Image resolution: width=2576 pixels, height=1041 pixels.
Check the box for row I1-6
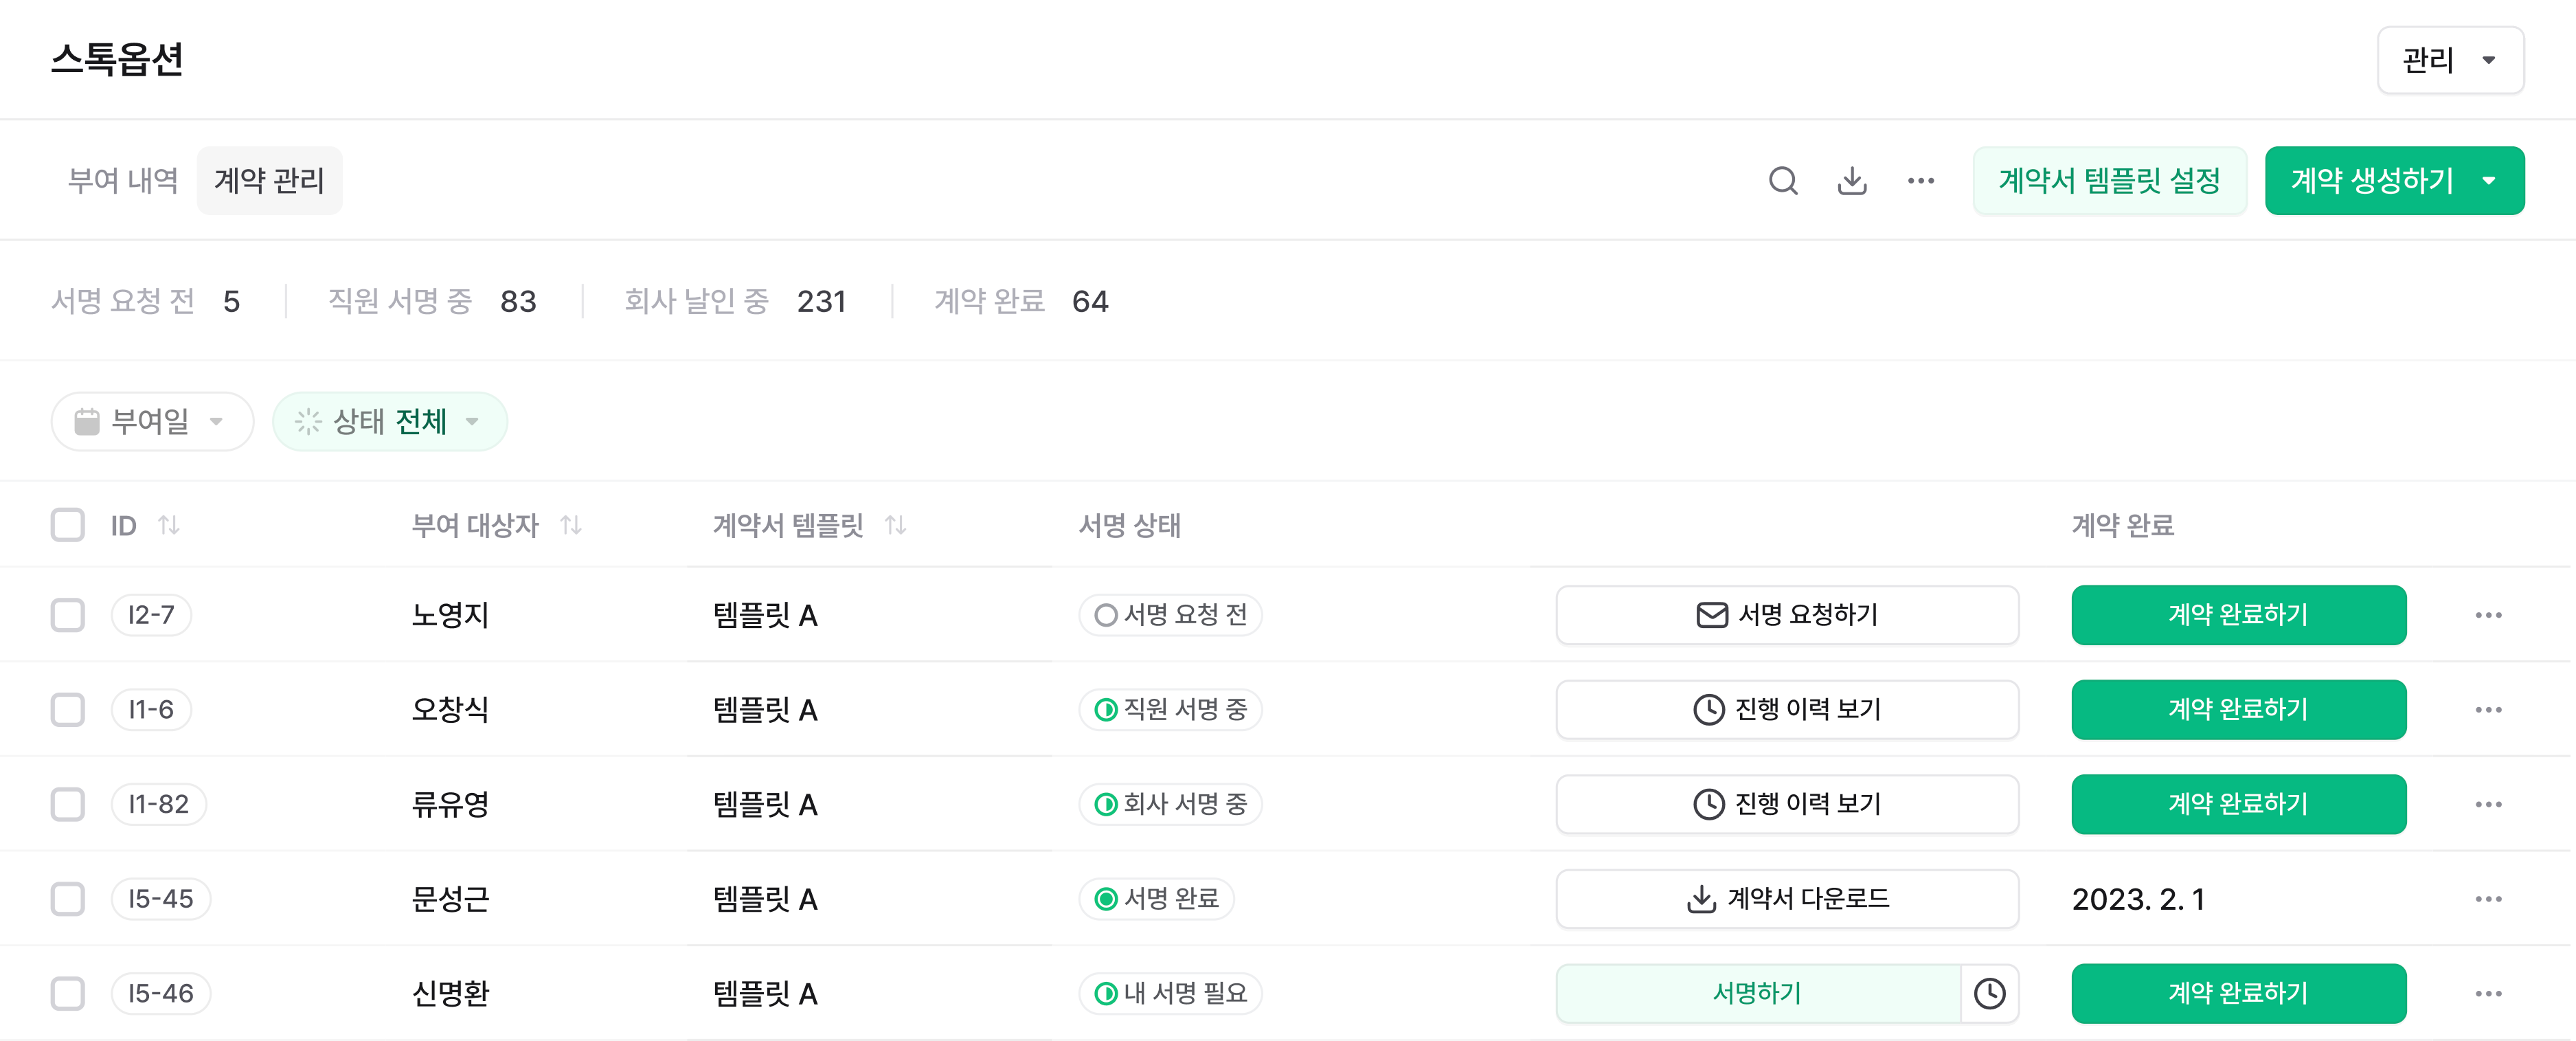[x=68, y=710]
